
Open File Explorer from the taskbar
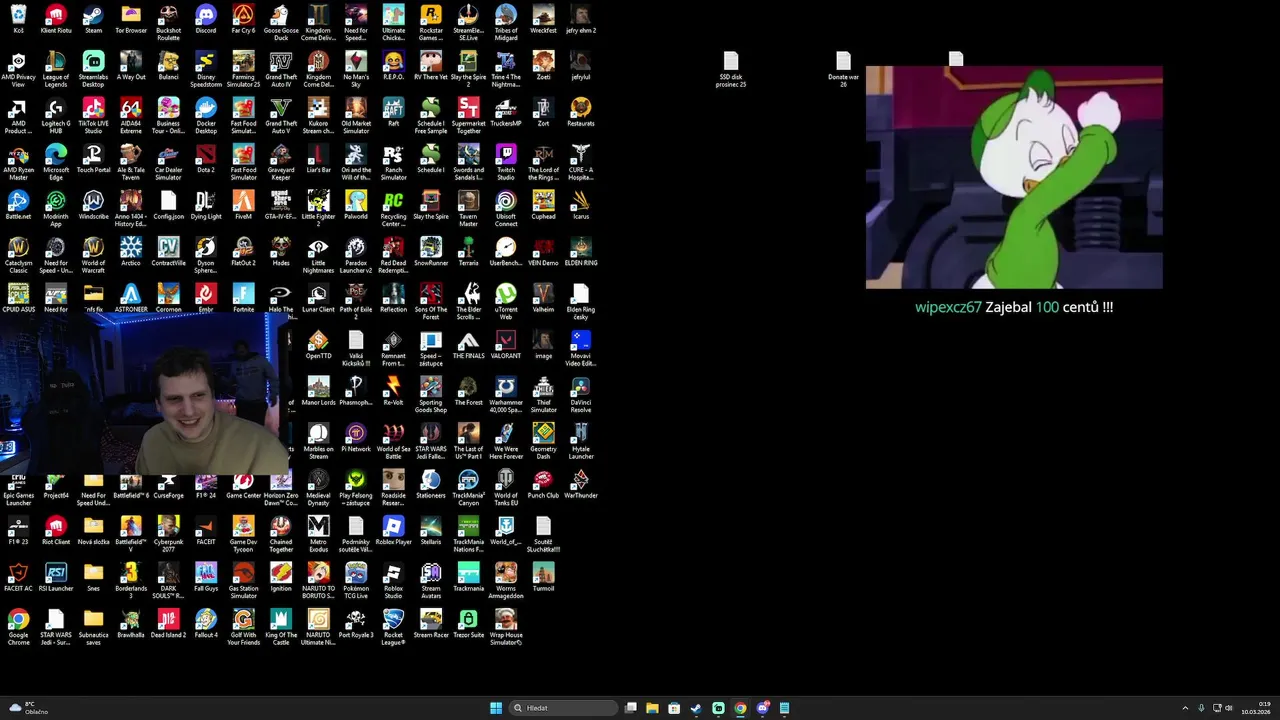click(x=652, y=708)
